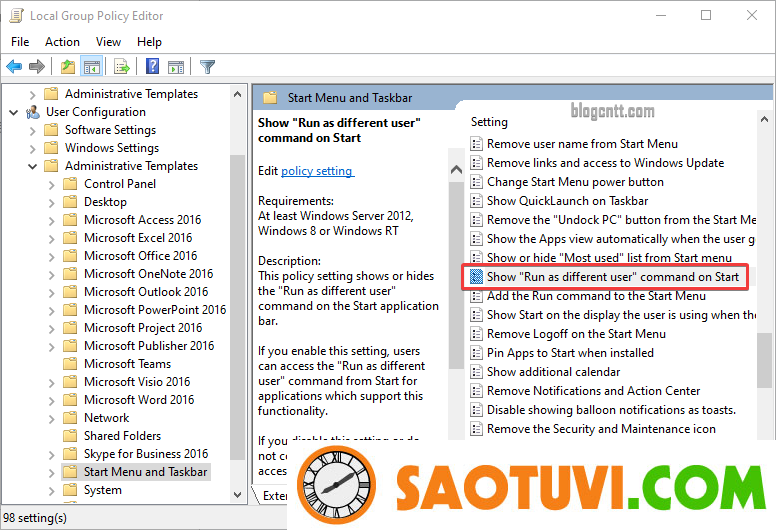Click the User Configuration node icon
776x530 pixels.
click(33, 112)
